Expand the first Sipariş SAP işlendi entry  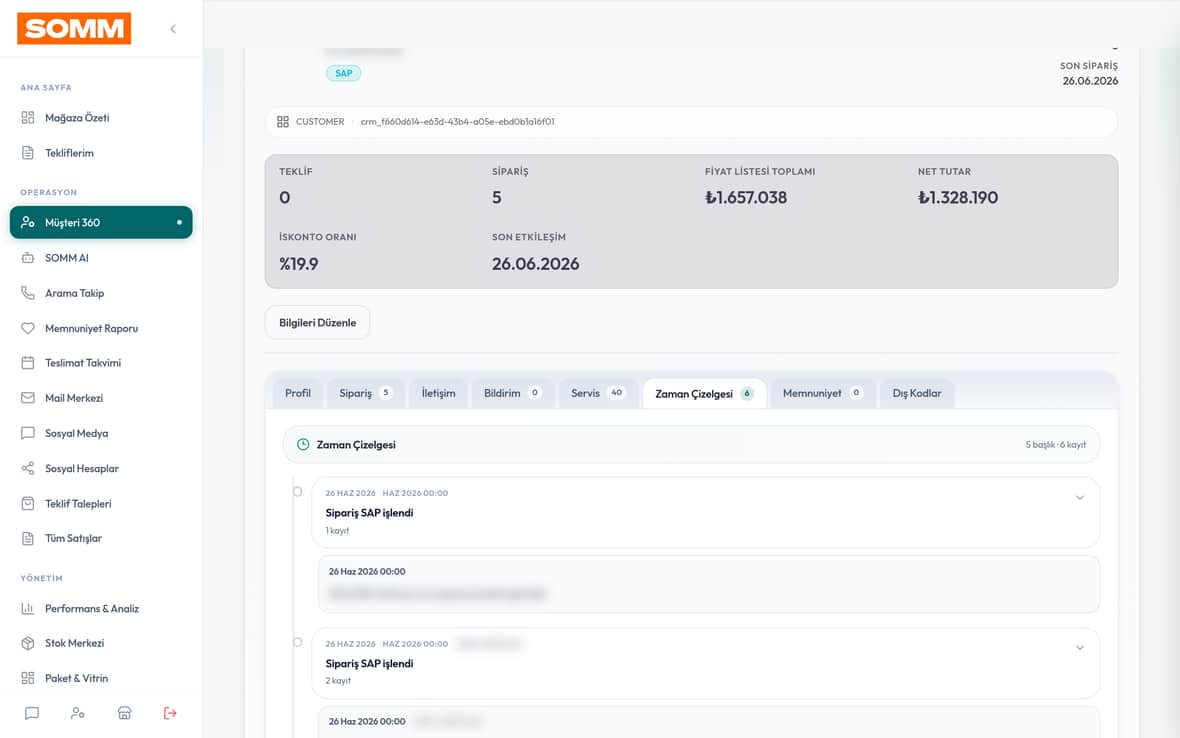(1079, 498)
